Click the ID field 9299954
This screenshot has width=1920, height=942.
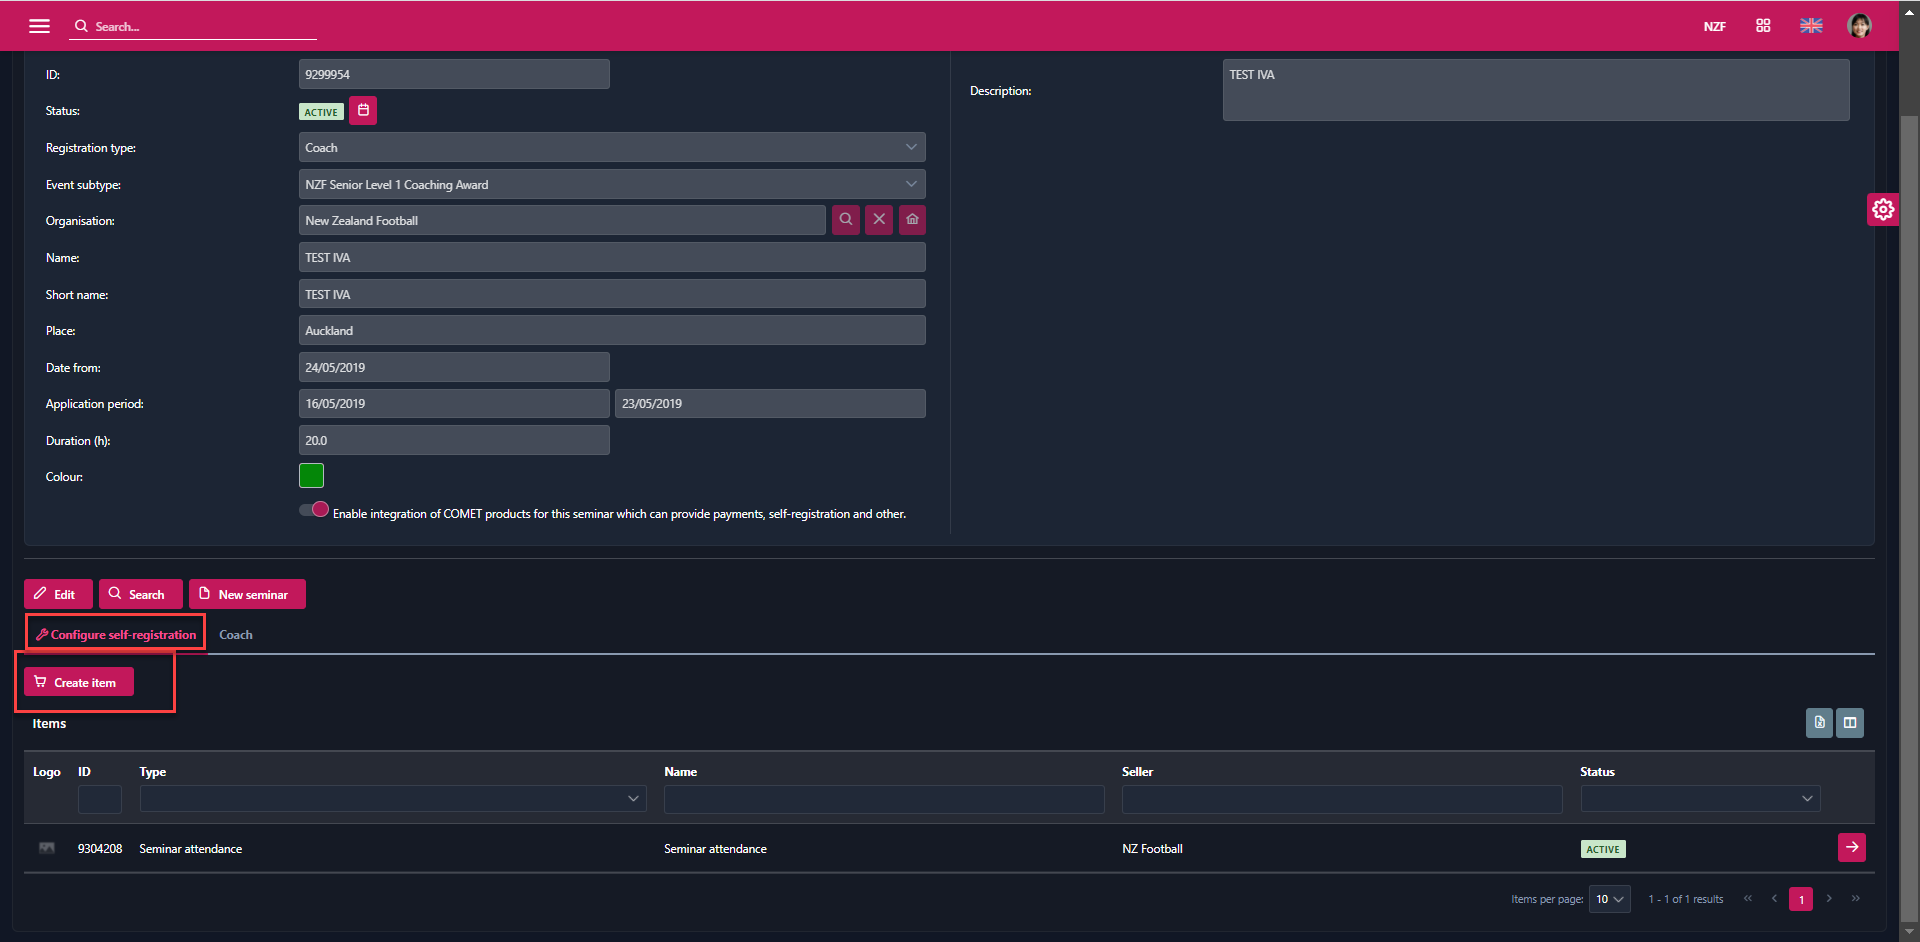pyautogui.click(x=454, y=74)
